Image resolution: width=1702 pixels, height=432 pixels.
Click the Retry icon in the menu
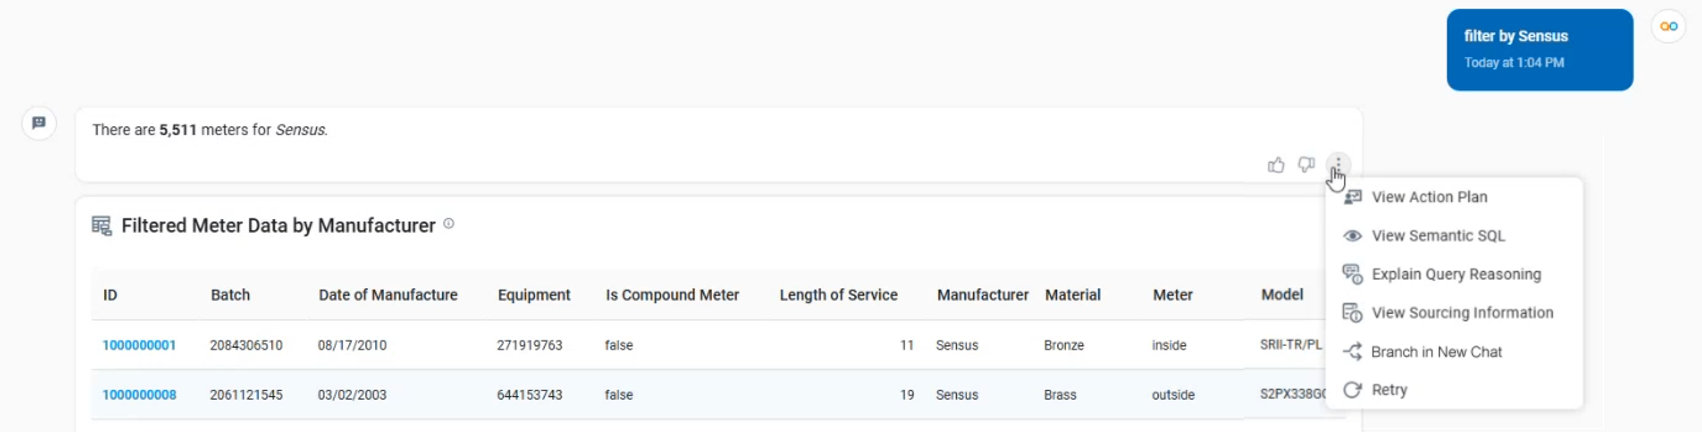click(1352, 390)
